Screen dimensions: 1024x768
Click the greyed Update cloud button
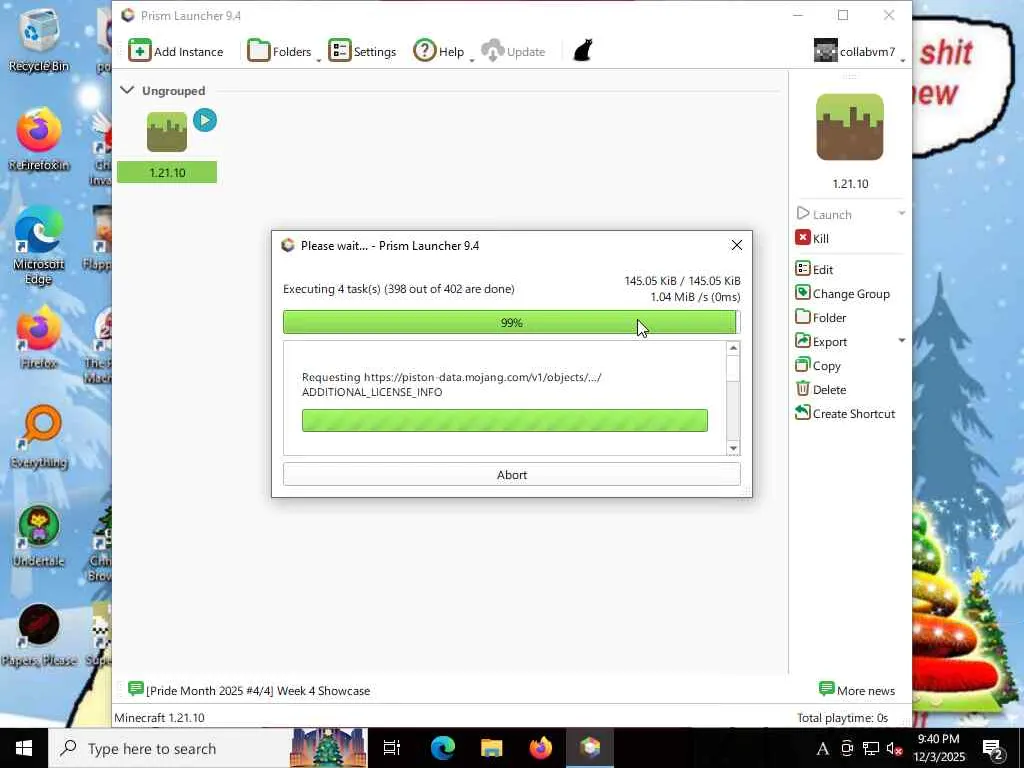click(513, 52)
